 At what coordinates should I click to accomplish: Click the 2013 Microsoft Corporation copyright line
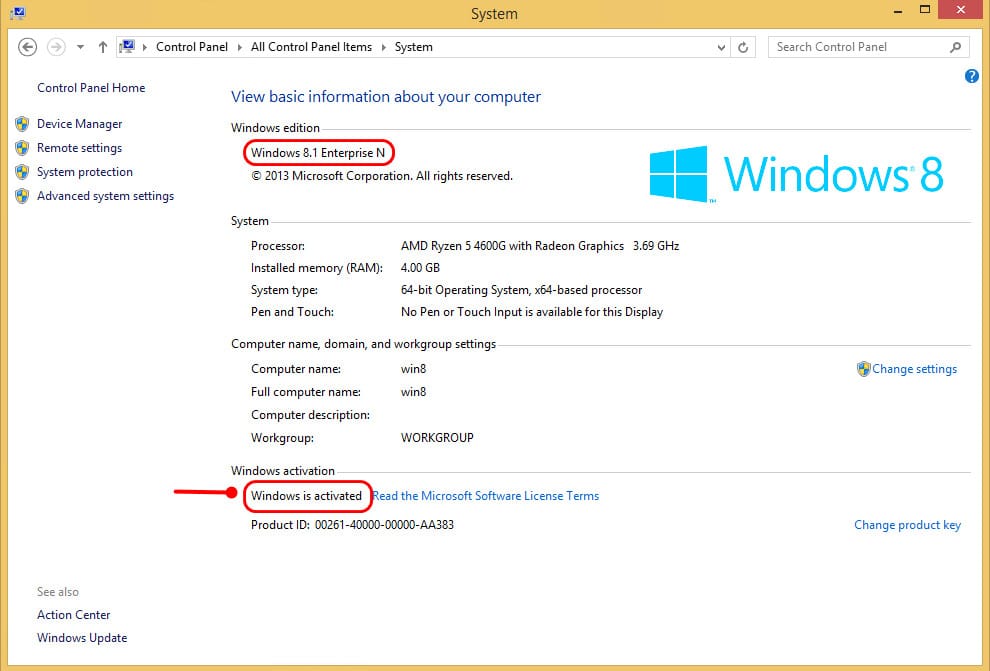point(382,176)
